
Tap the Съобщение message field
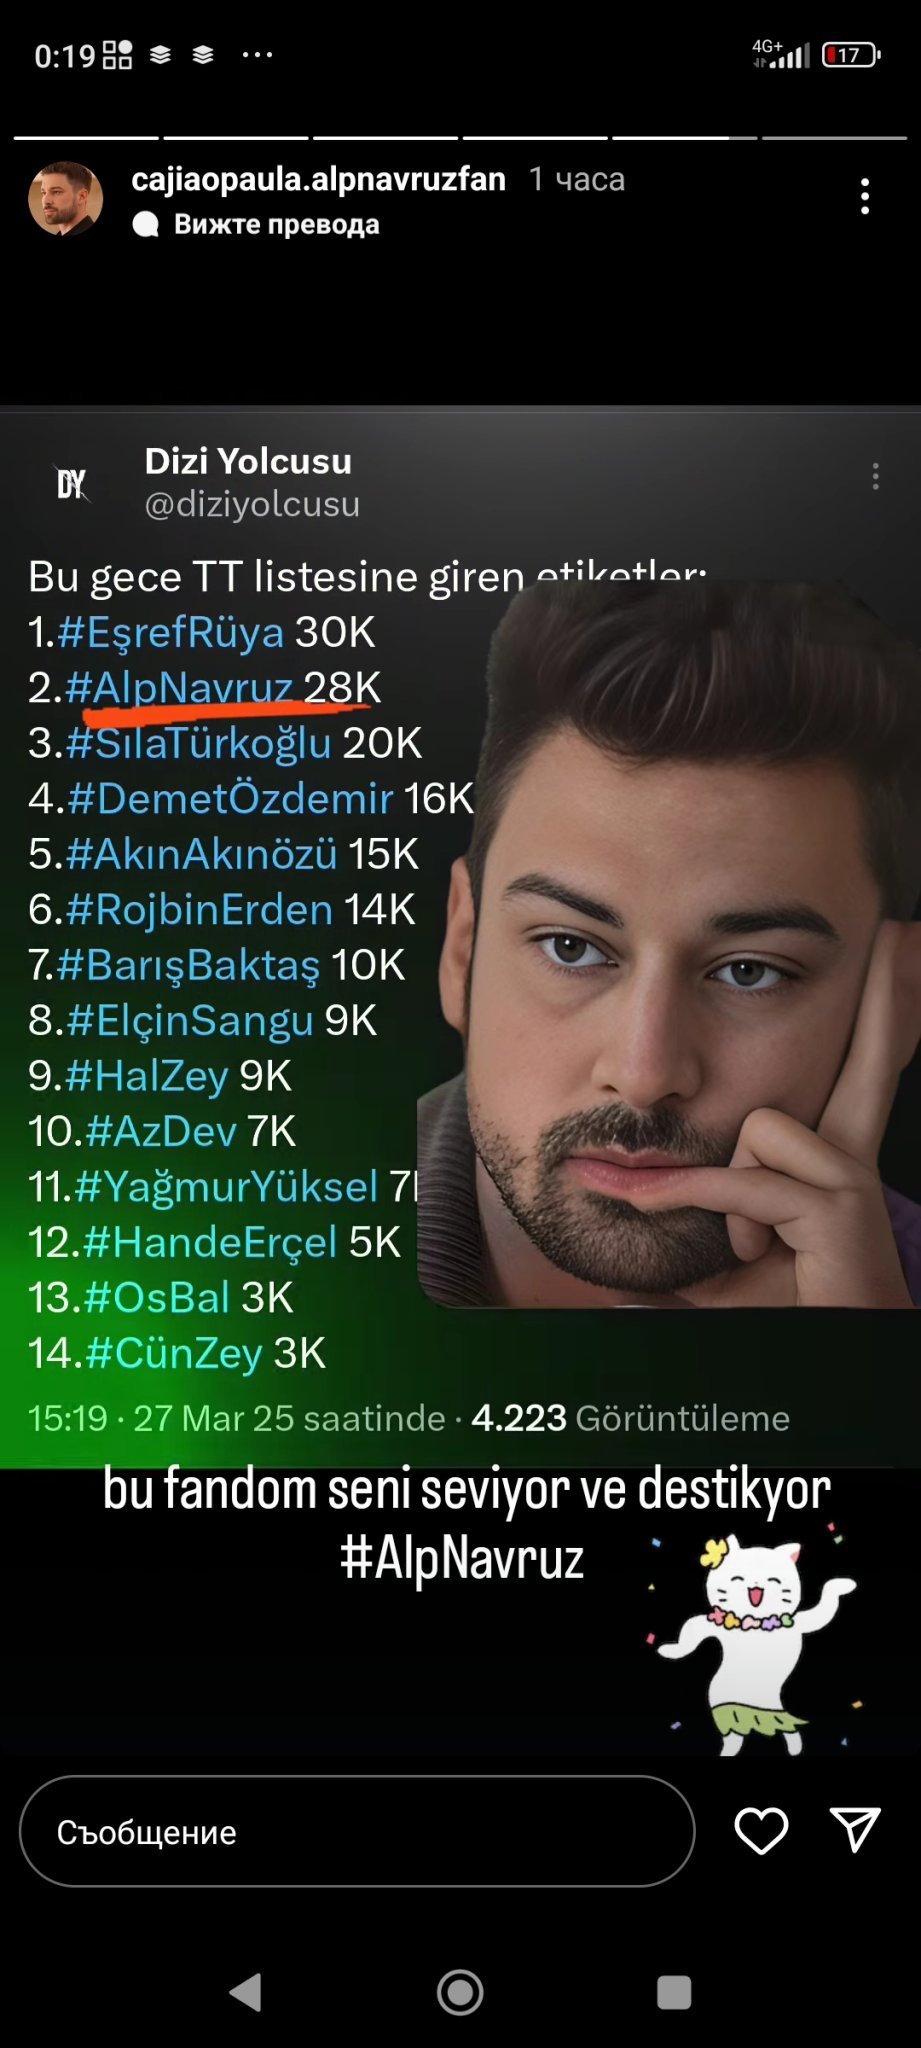click(x=357, y=1831)
